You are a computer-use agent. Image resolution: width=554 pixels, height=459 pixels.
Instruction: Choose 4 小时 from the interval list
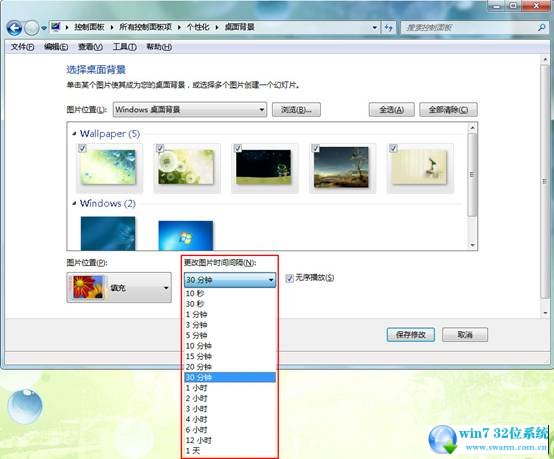coord(230,419)
